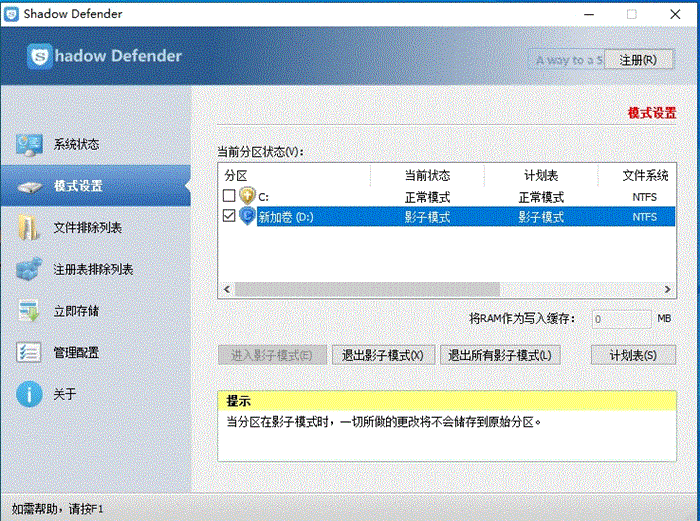
Task: Select the C: partition row name
Action: click(263, 197)
